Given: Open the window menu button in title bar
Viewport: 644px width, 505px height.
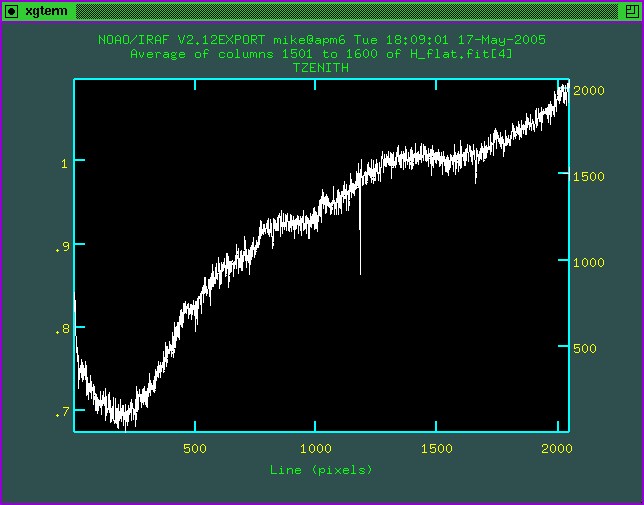Looking at the screenshot, I should (11, 10).
